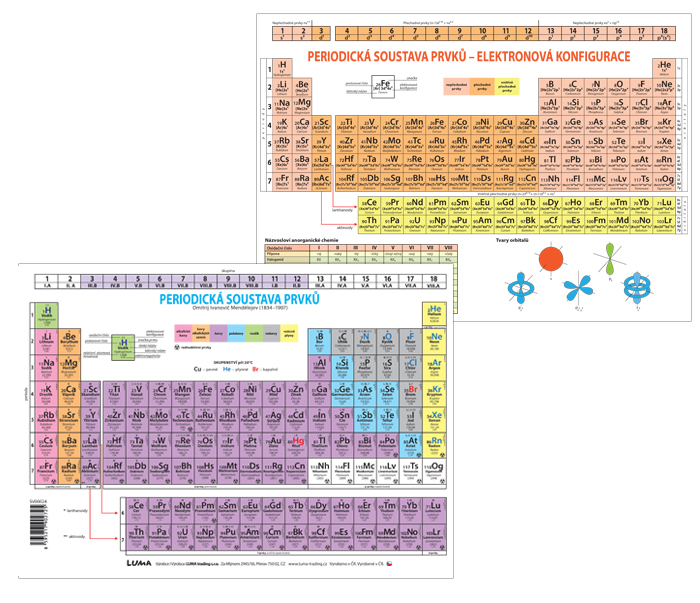This screenshot has height=603, width=700.
Task: Click the 'www.luma-trading.cz' website text
Action: coord(308,564)
